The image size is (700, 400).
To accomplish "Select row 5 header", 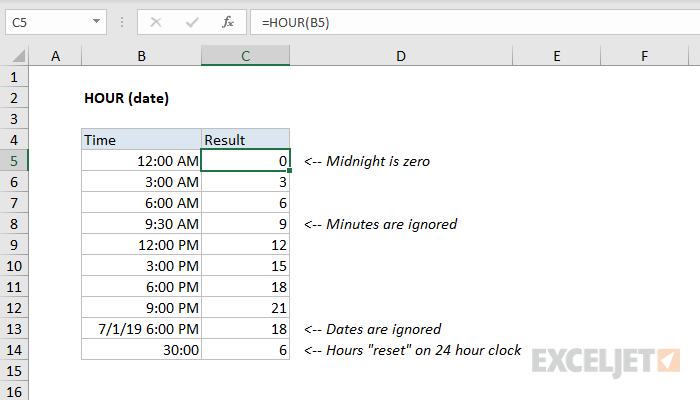I will [x=14, y=161].
